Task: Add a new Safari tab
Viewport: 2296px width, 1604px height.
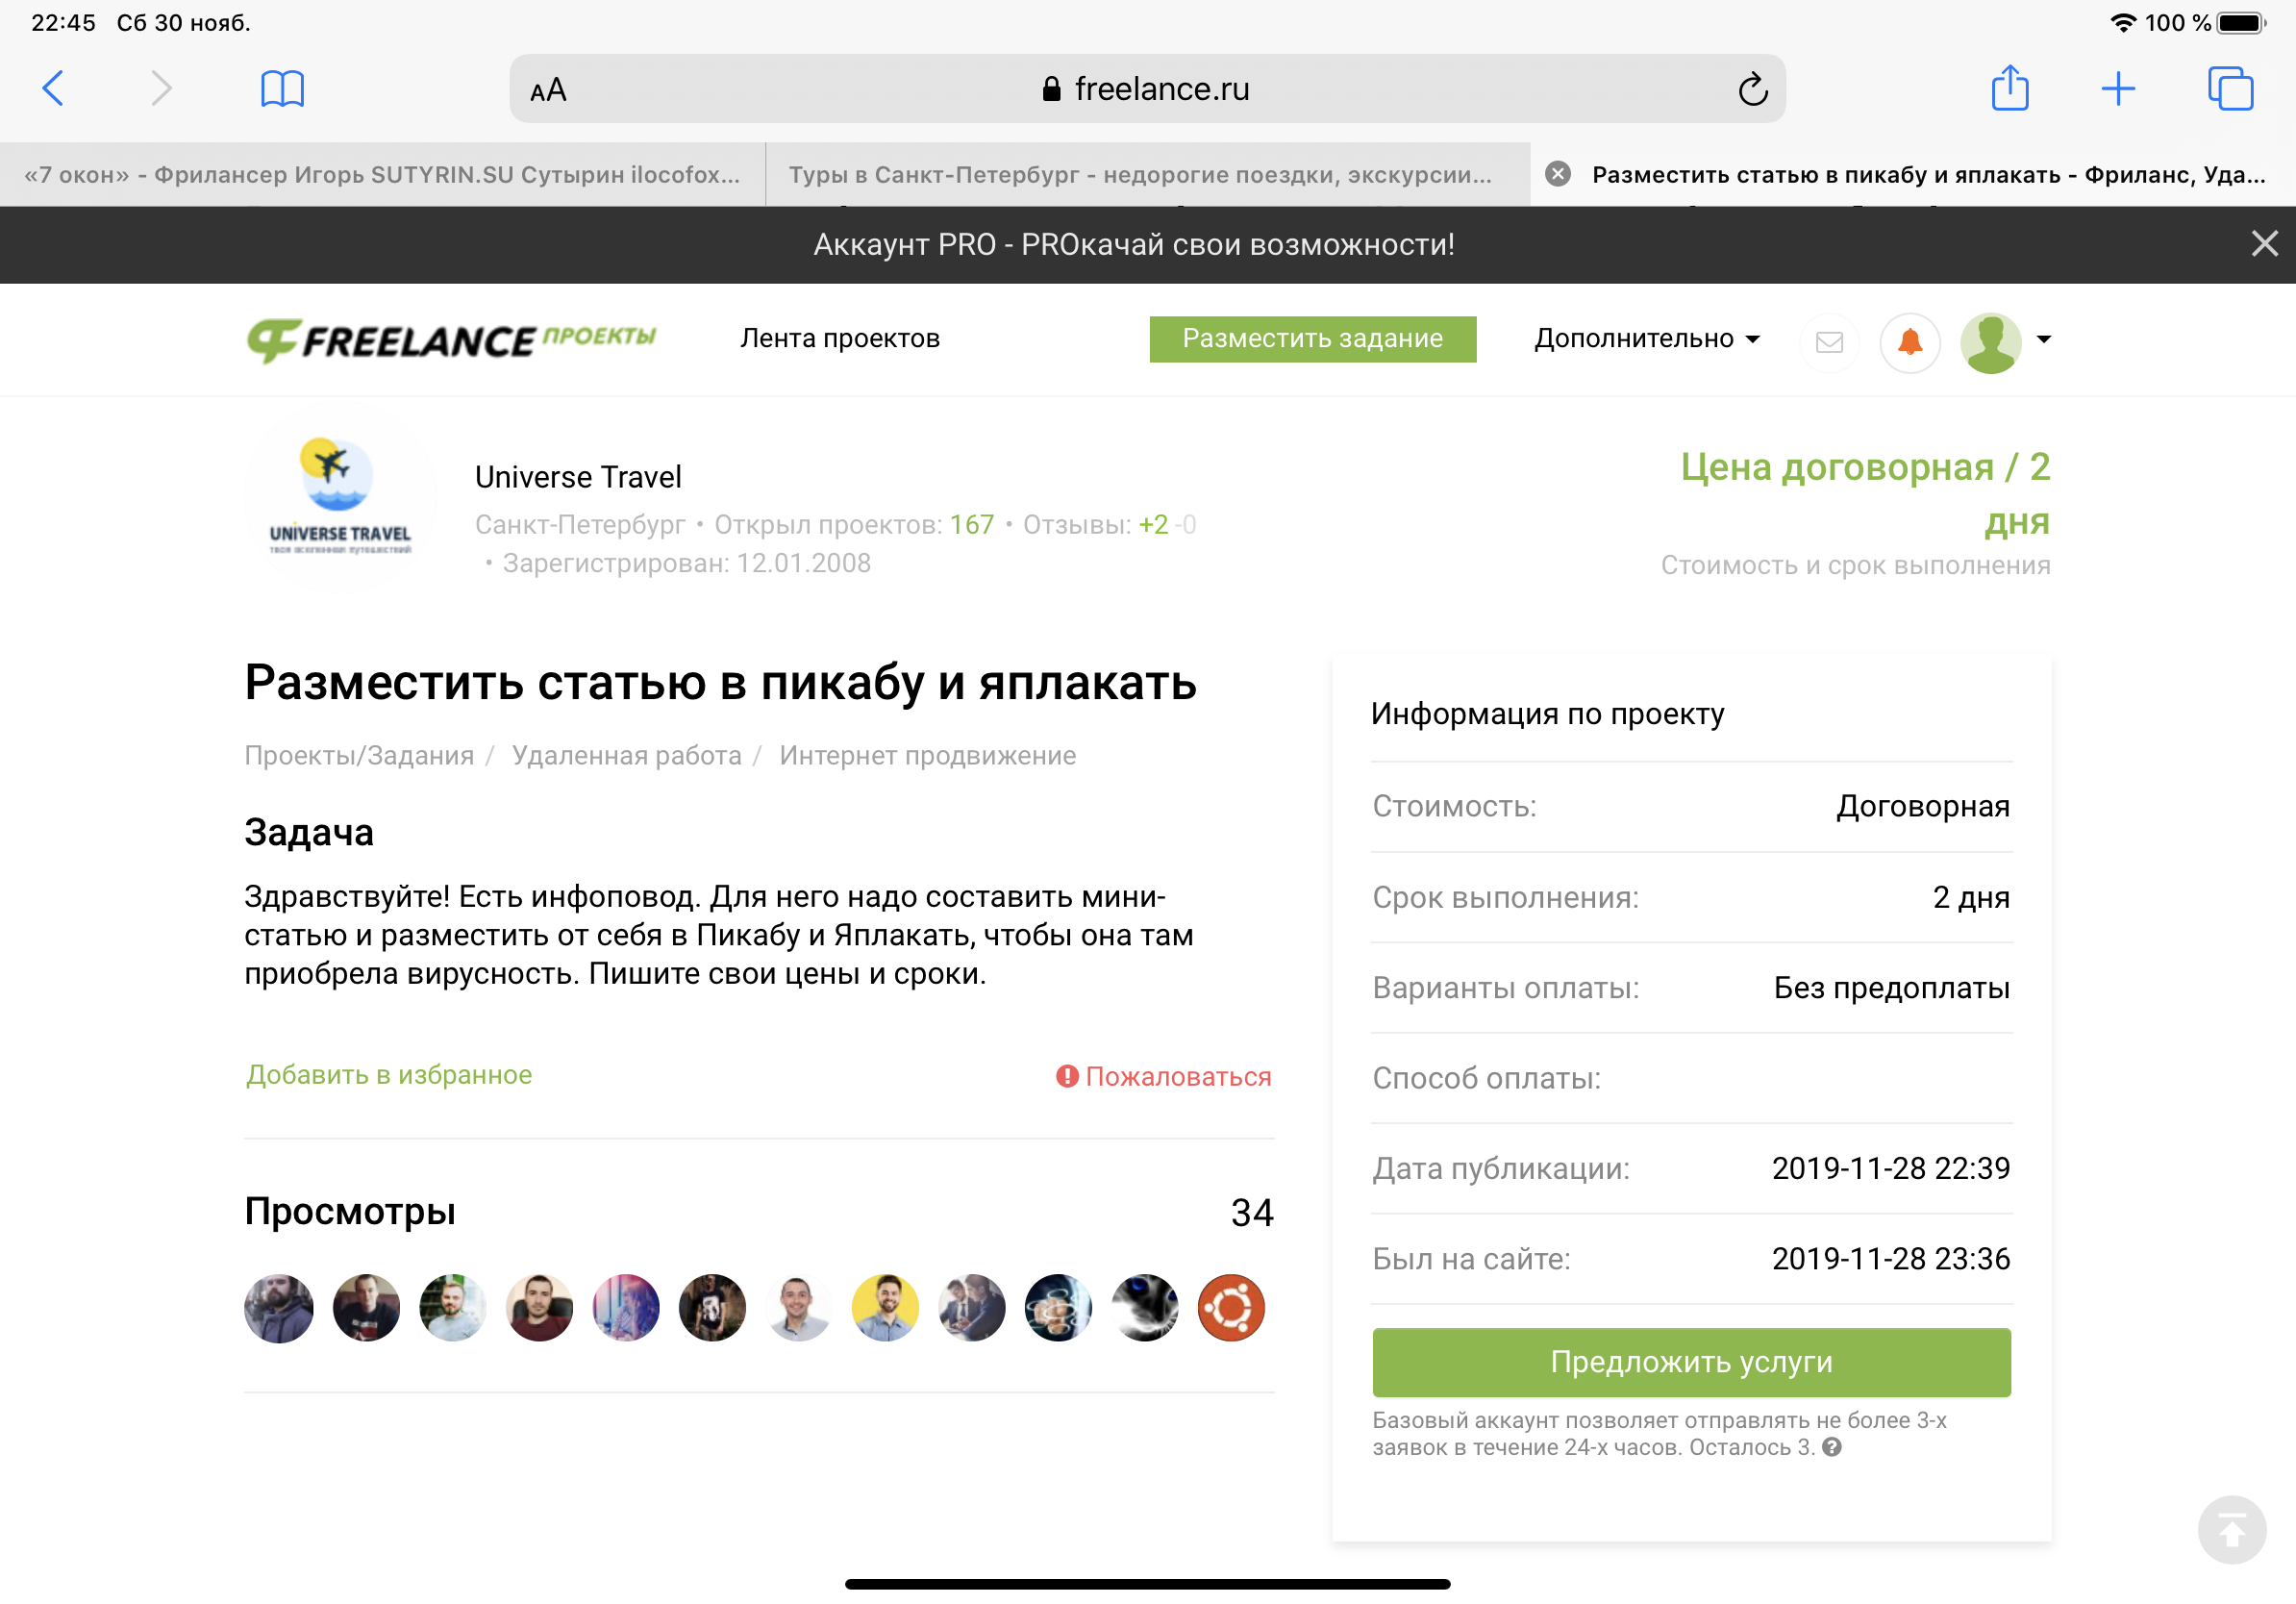Action: point(2118,89)
